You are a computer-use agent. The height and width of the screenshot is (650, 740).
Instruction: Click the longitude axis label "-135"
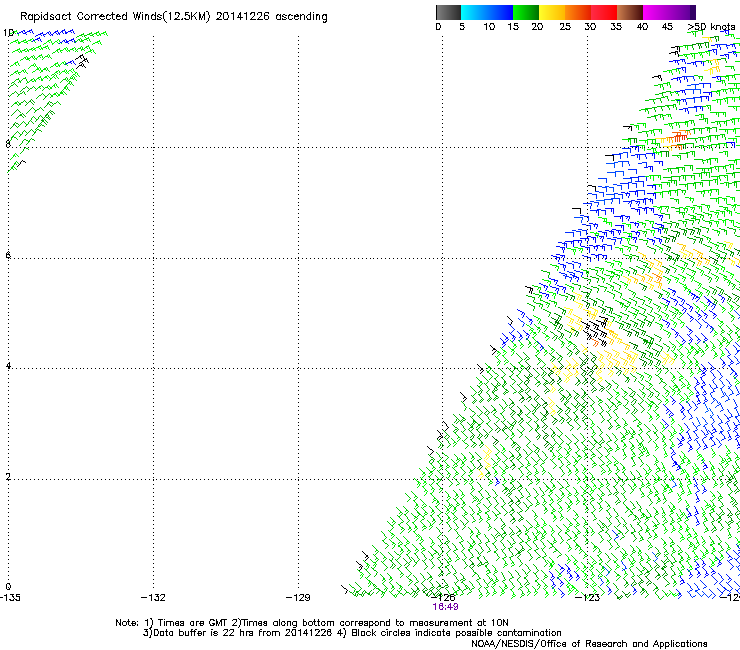pyautogui.click(x=10, y=598)
